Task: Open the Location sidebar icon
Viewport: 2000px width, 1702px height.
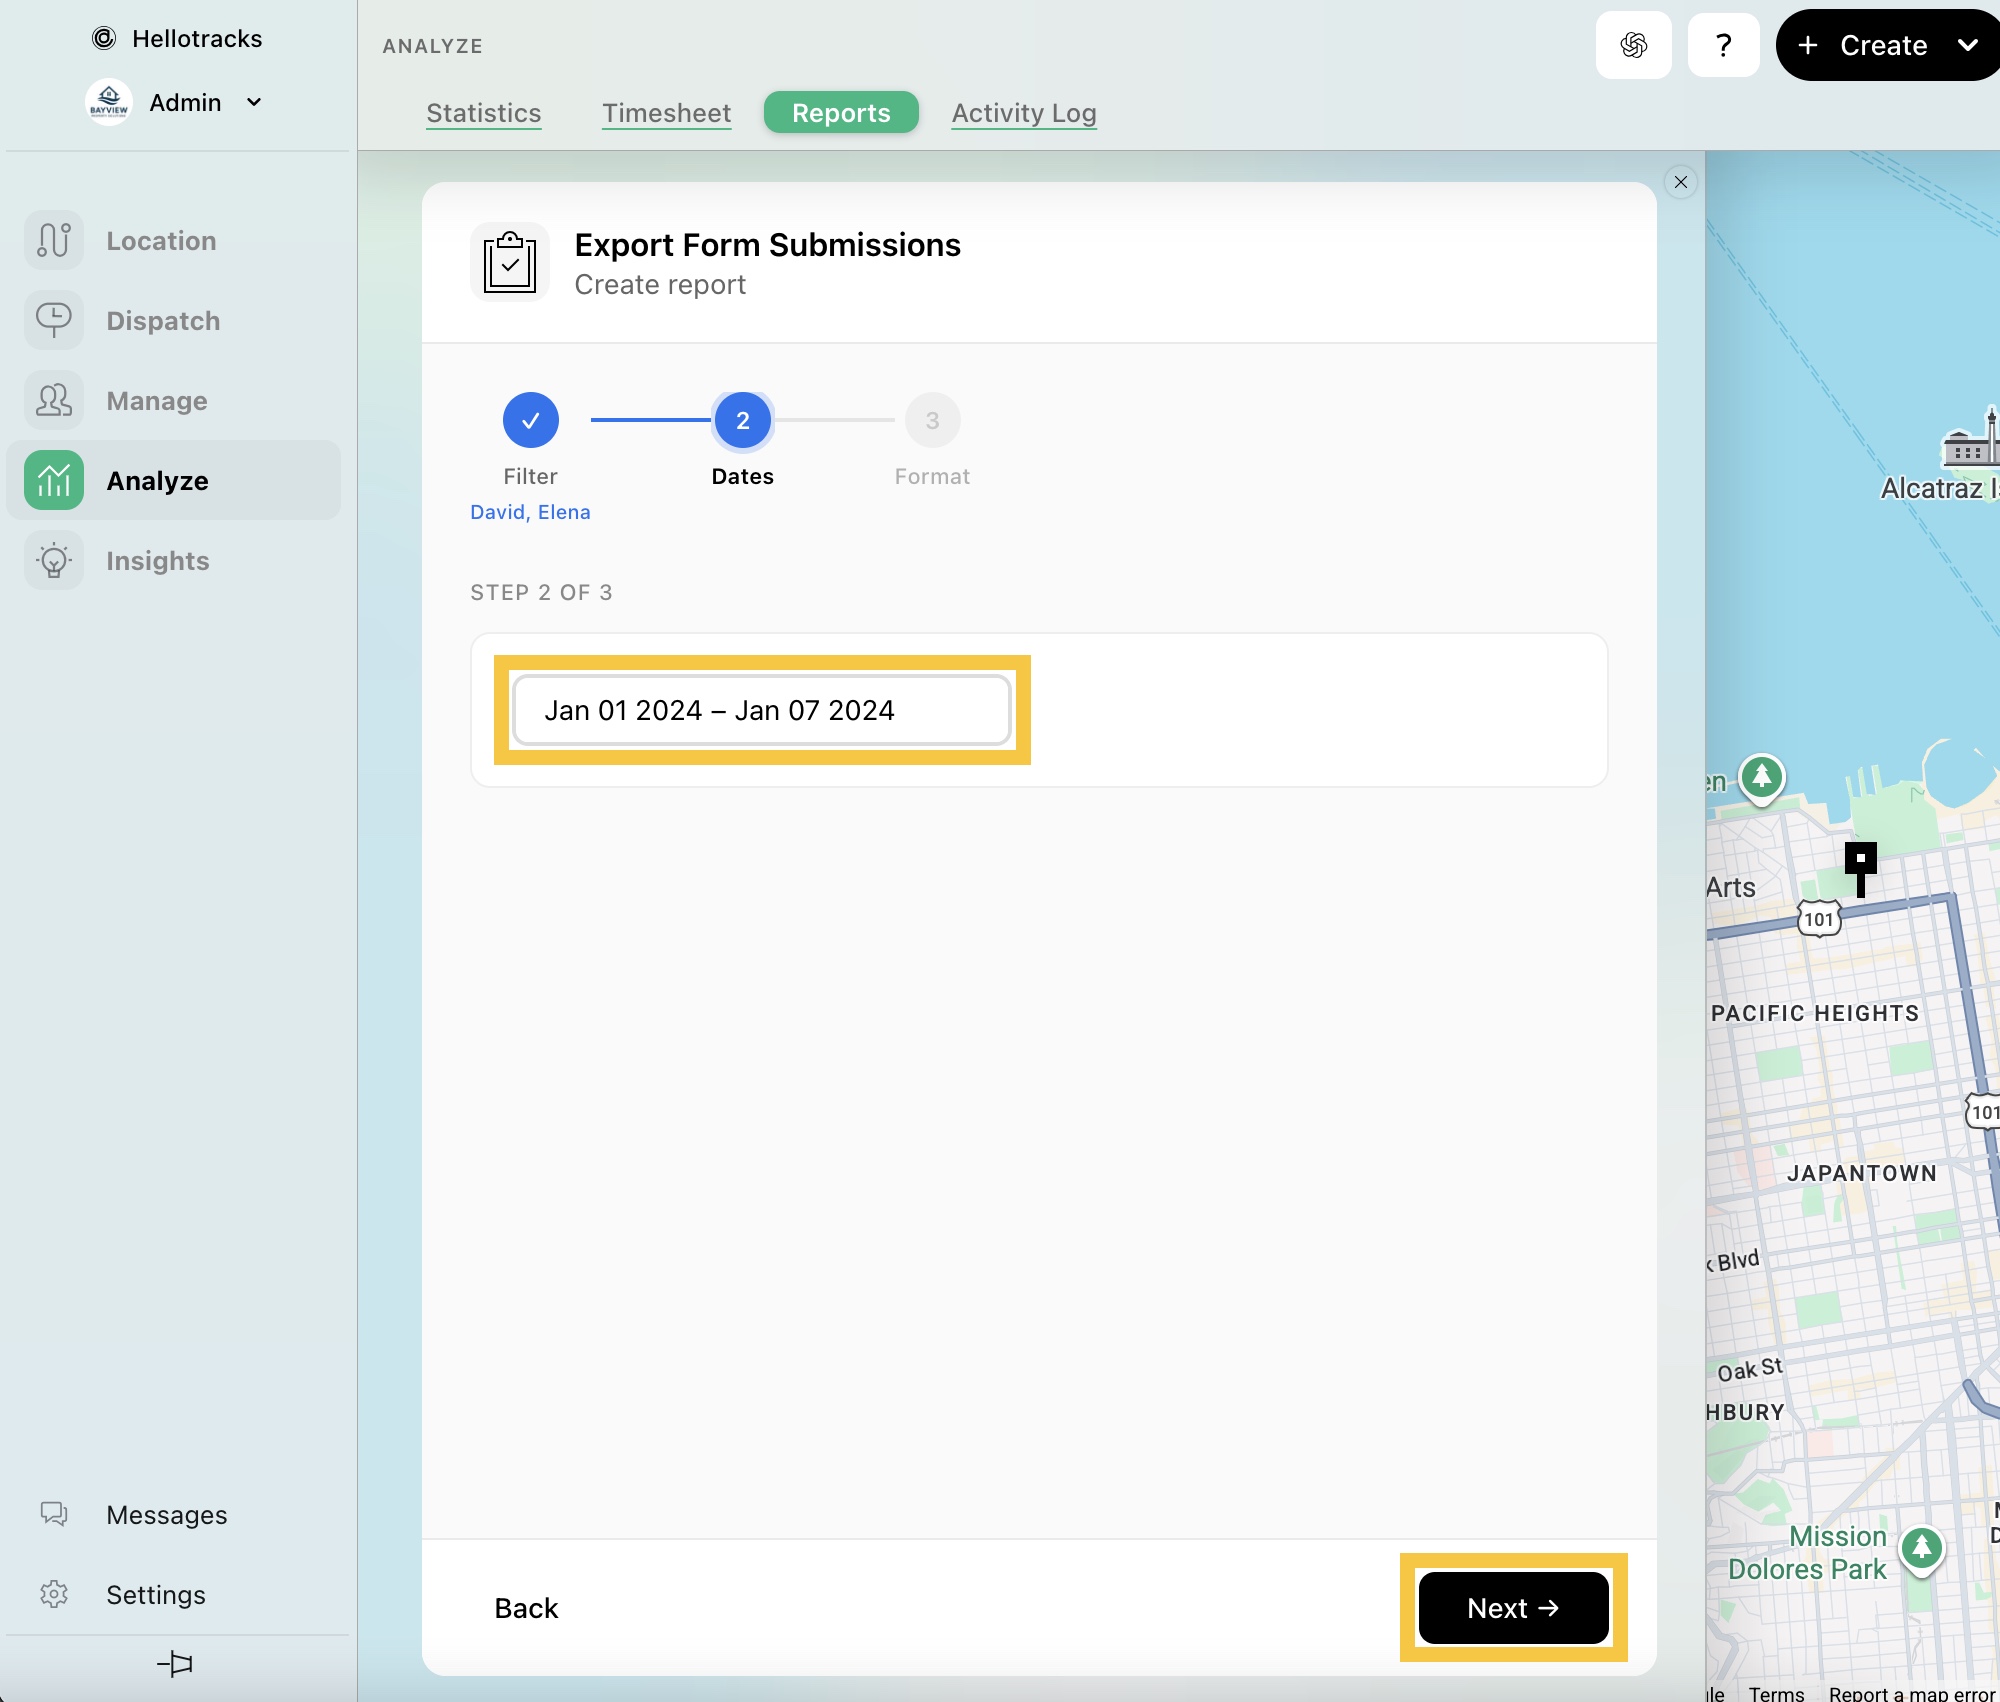Action: 54,241
